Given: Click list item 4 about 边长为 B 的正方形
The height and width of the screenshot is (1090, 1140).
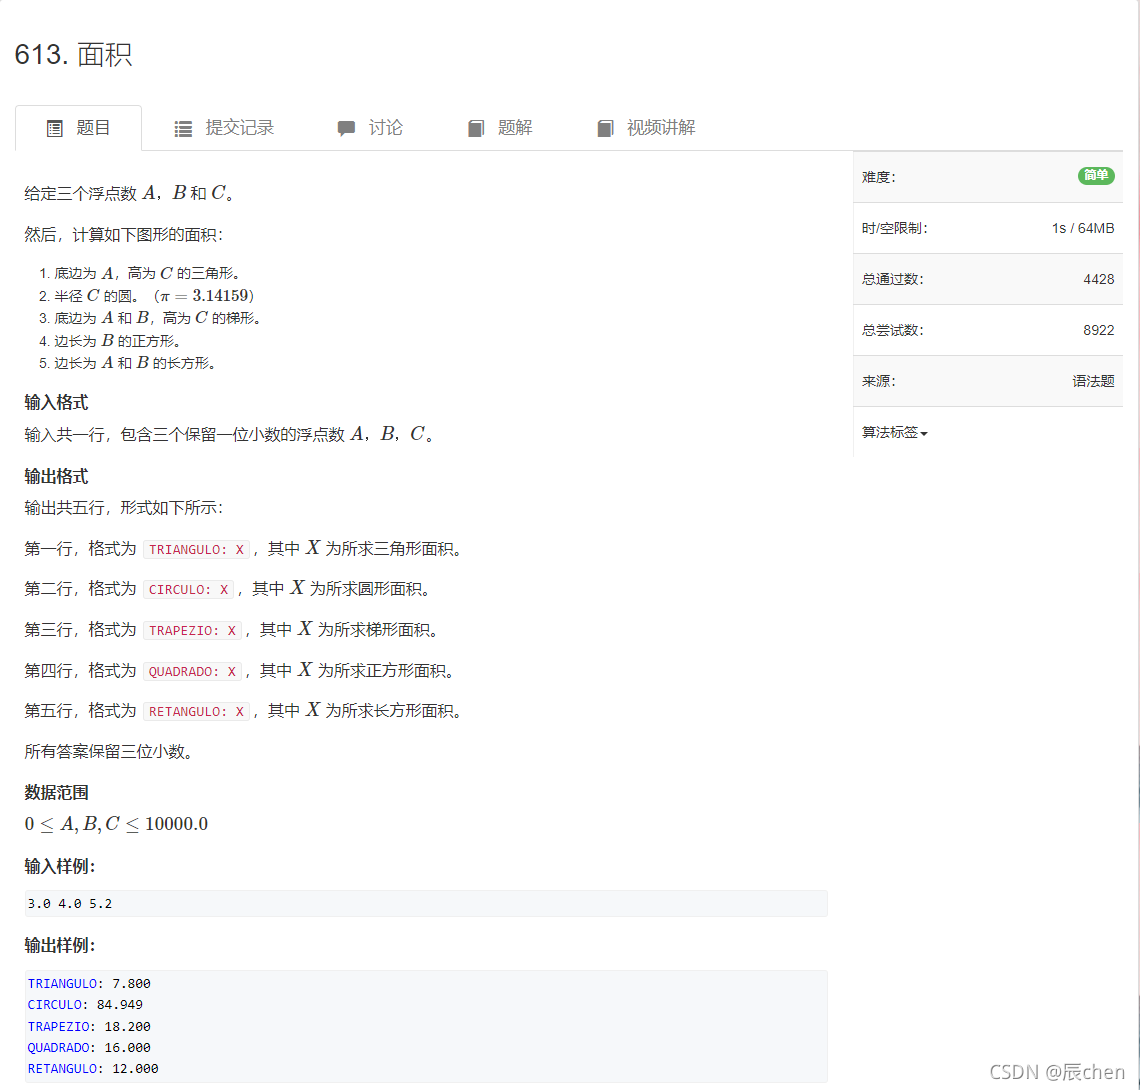Looking at the screenshot, I should pyautogui.click(x=110, y=341).
